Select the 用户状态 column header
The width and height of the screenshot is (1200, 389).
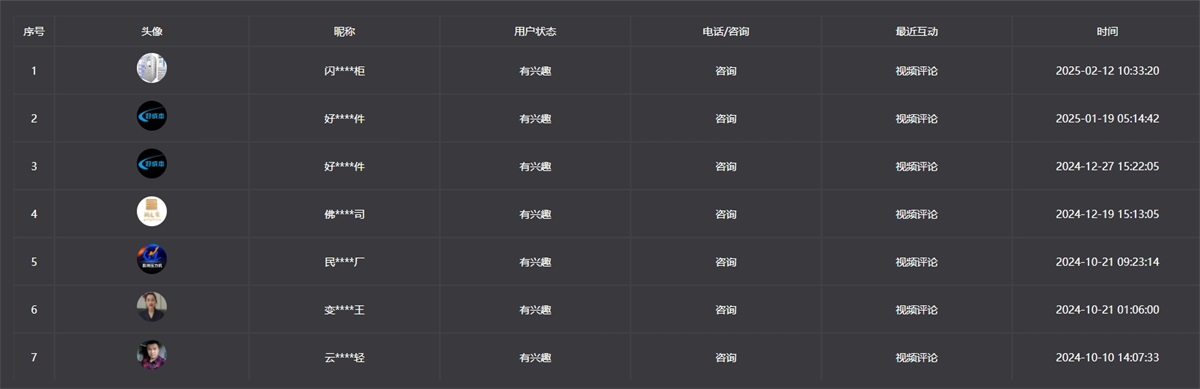(535, 32)
